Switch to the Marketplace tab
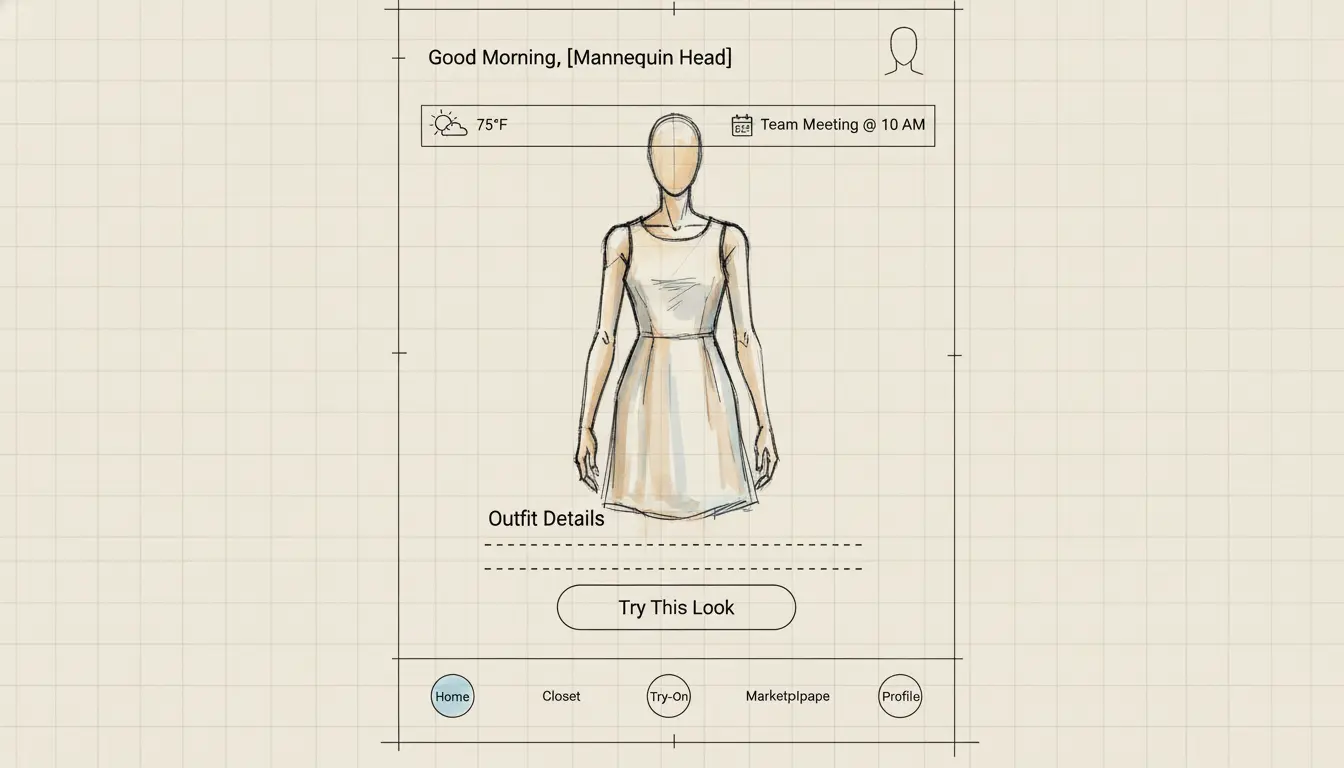Image resolution: width=1344 pixels, height=768 pixels. coord(787,696)
